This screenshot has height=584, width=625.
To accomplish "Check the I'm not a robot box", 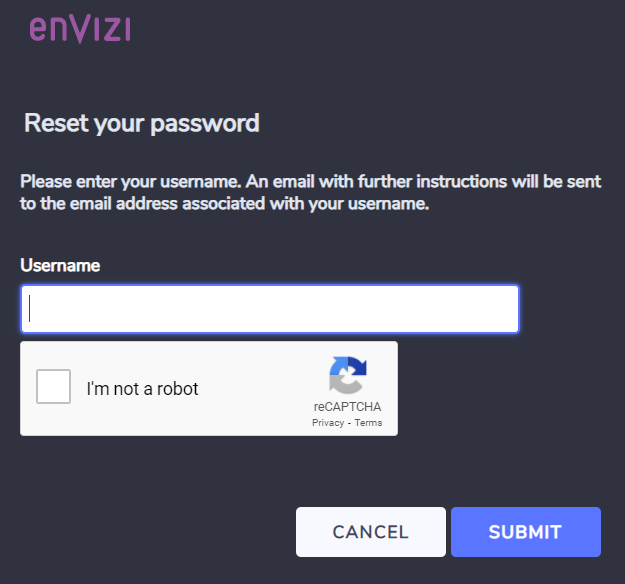I will [53, 386].
